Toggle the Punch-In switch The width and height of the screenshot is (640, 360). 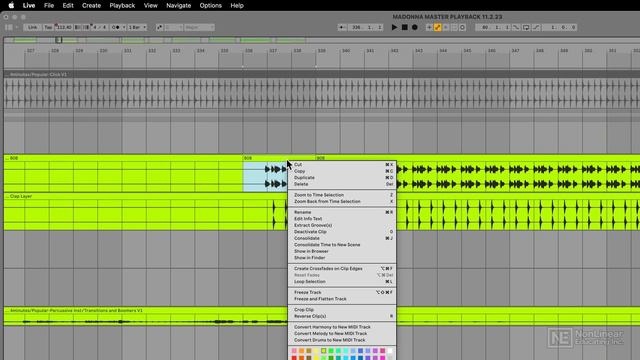pos(516,27)
